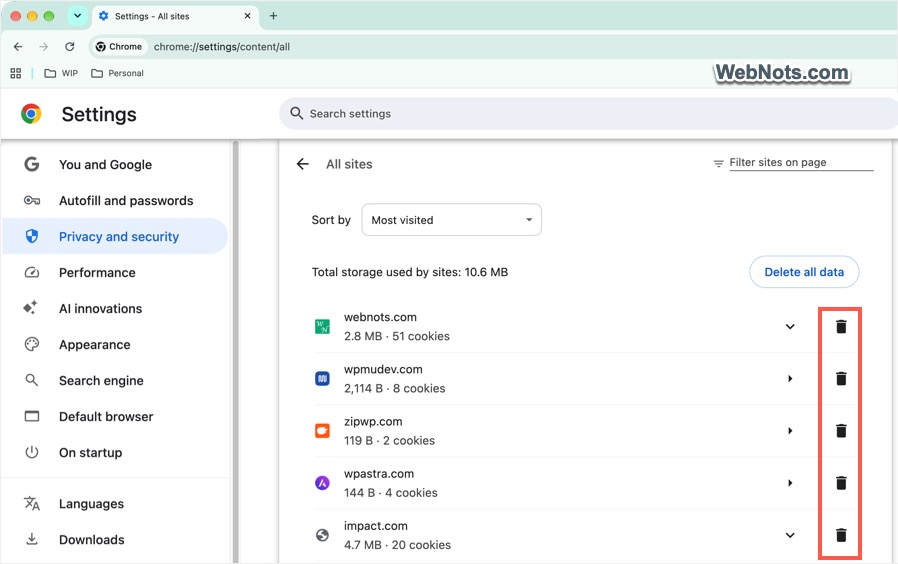Screen dimensions: 898x564
Task: Expand webnots.com row chevron
Action: (790, 326)
